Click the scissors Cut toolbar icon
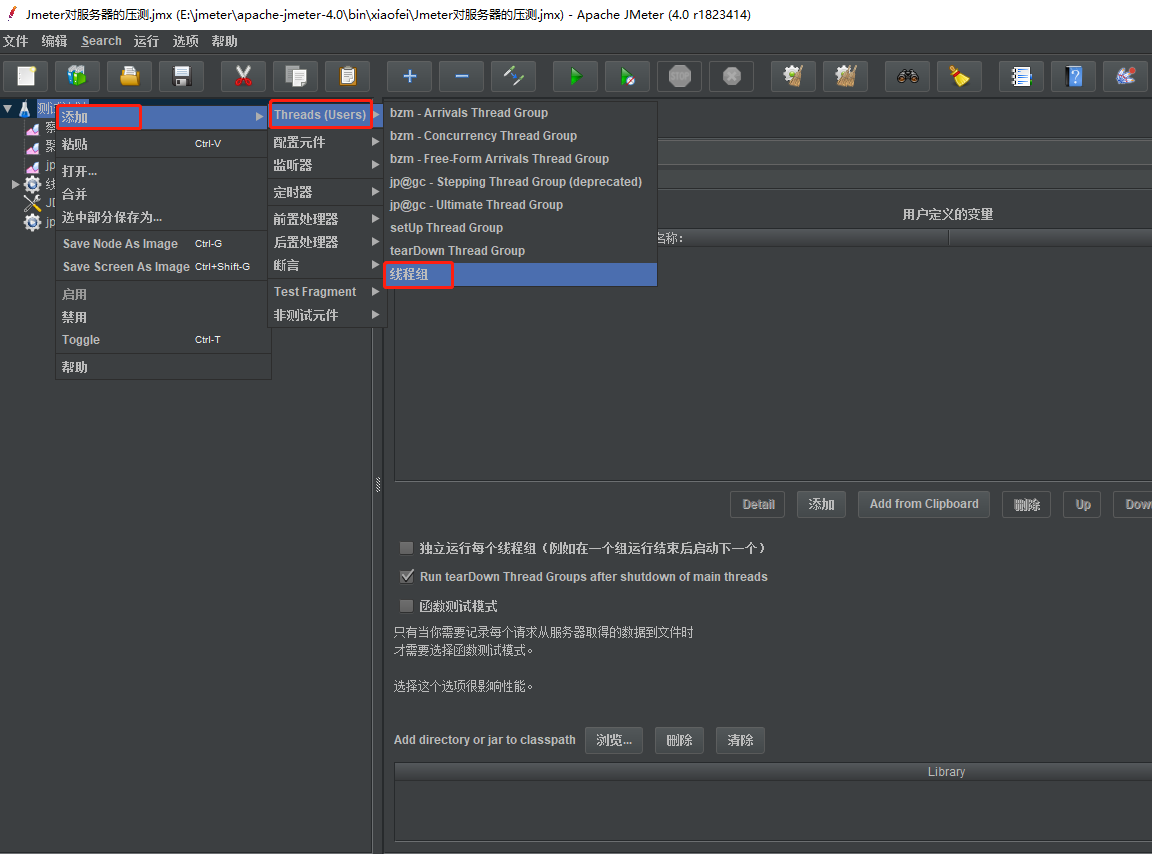The image size is (1152, 854). (x=243, y=76)
